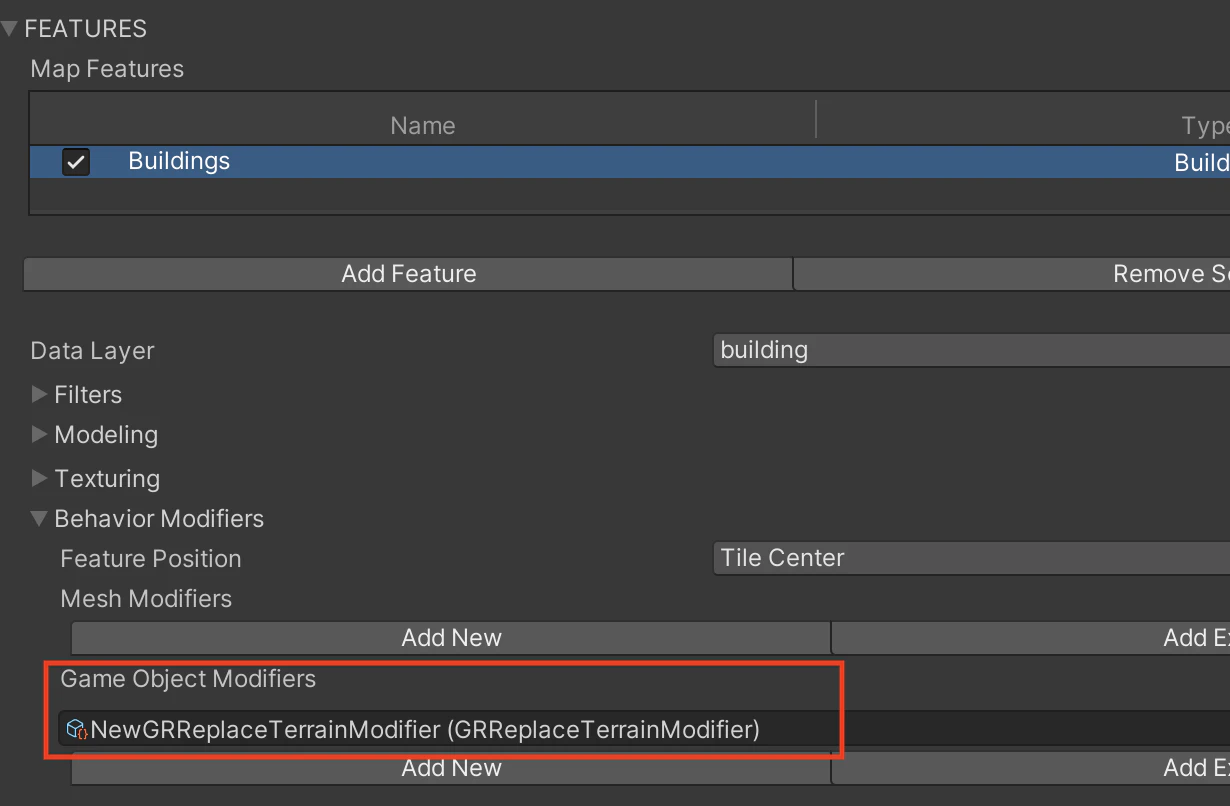Viewport: 1230px width, 806px height.
Task: Collapse the FEATURES section foldout
Action: (10, 29)
